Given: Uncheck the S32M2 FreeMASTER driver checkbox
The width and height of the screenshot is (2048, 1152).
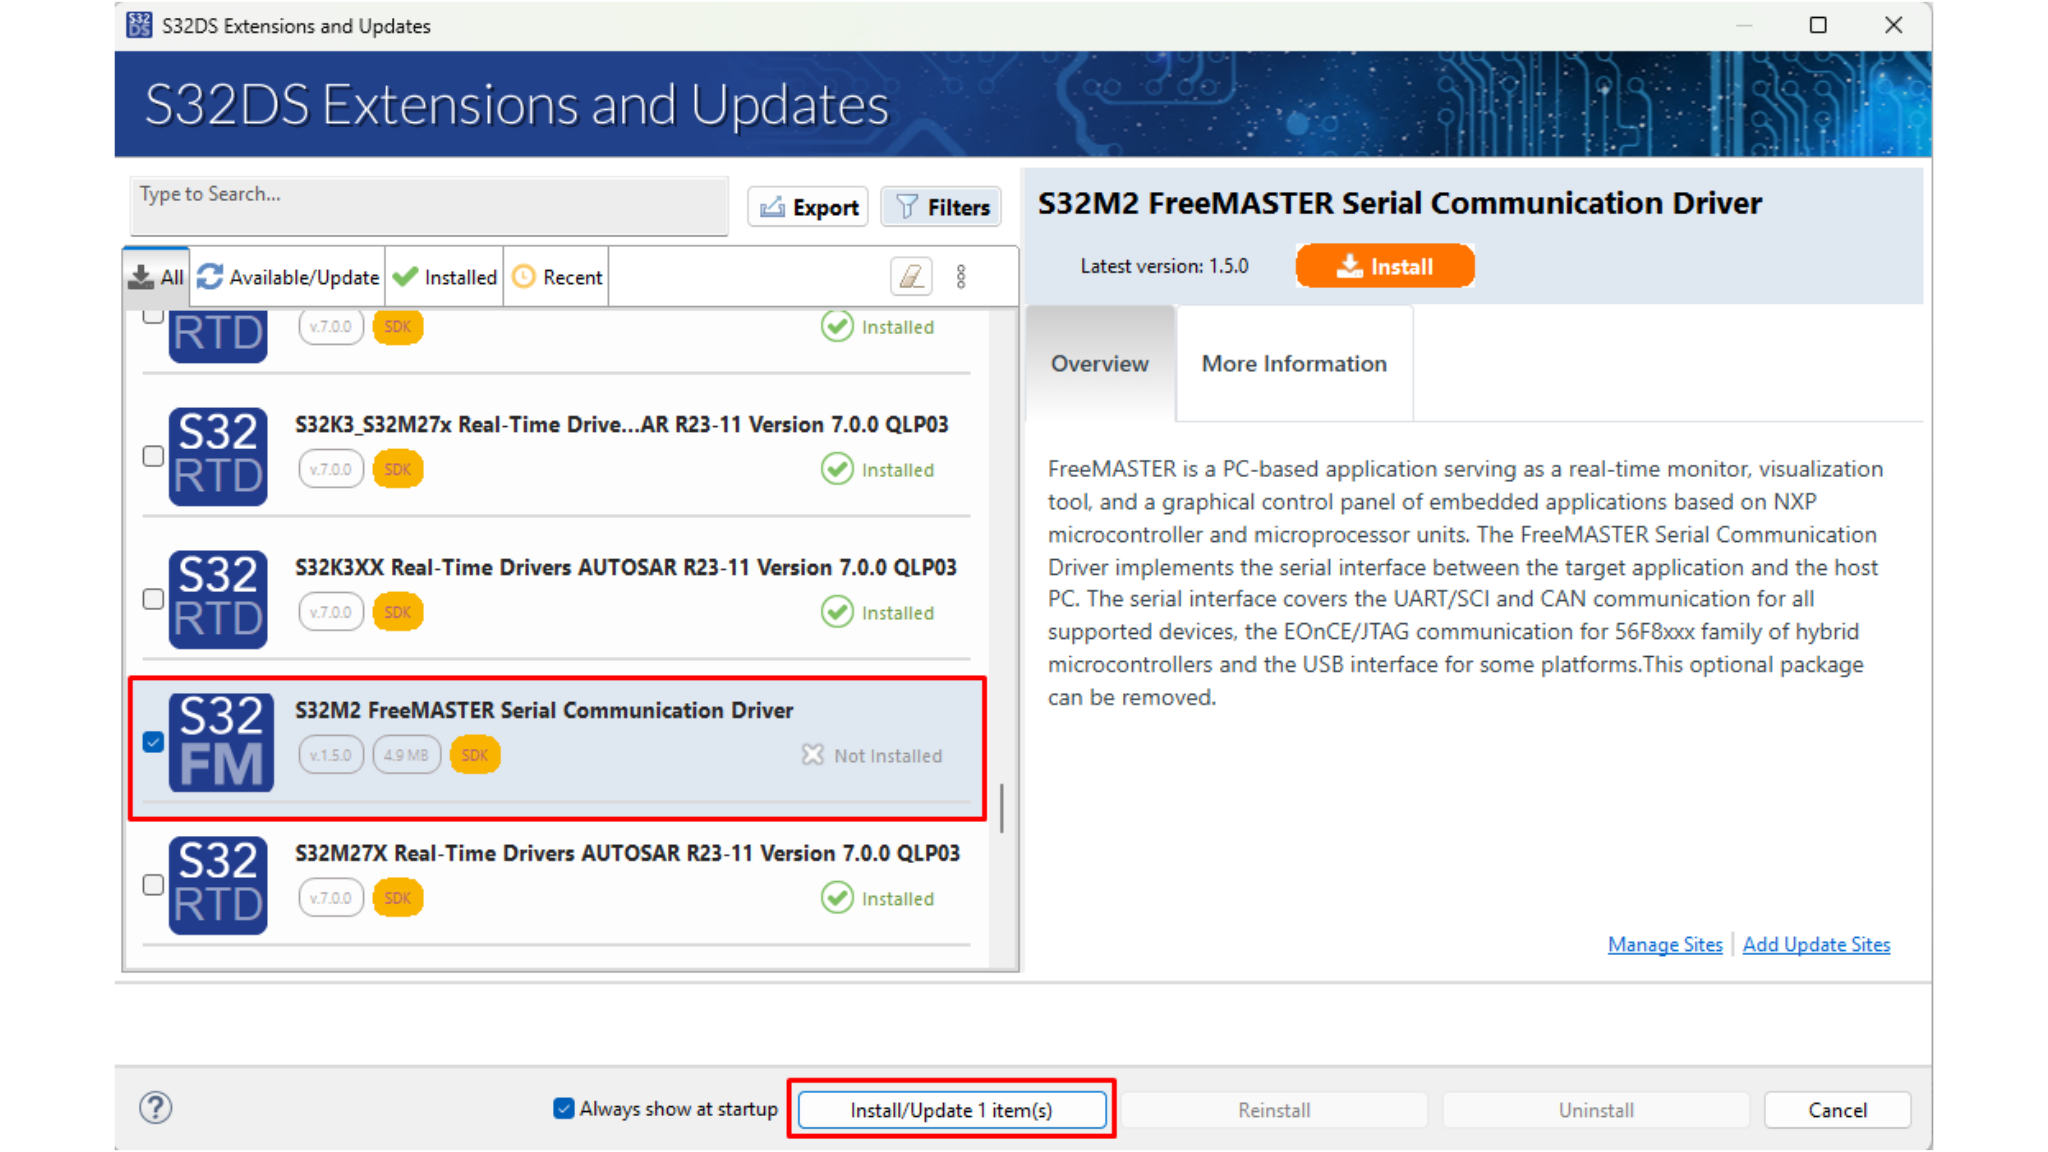Looking at the screenshot, I should click(x=153, y=742).
